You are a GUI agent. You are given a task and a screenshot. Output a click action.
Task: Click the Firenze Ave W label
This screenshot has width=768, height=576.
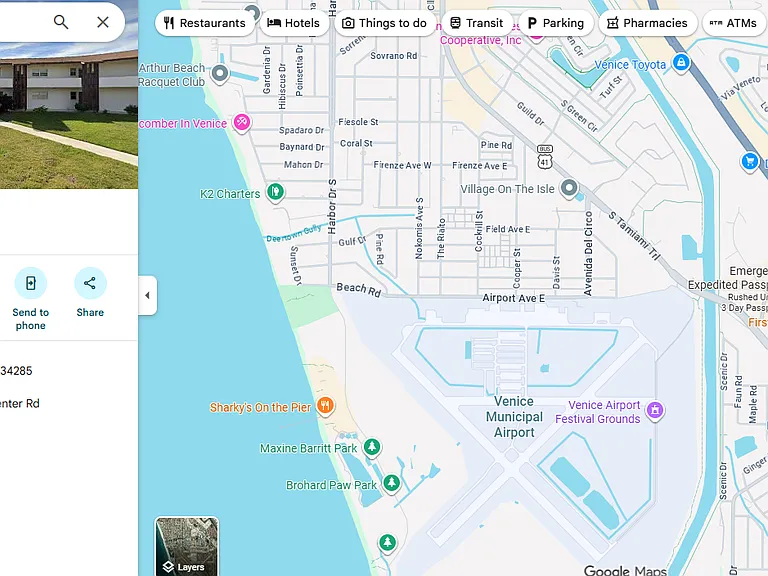pyautogui.click(x=403, y=165)
